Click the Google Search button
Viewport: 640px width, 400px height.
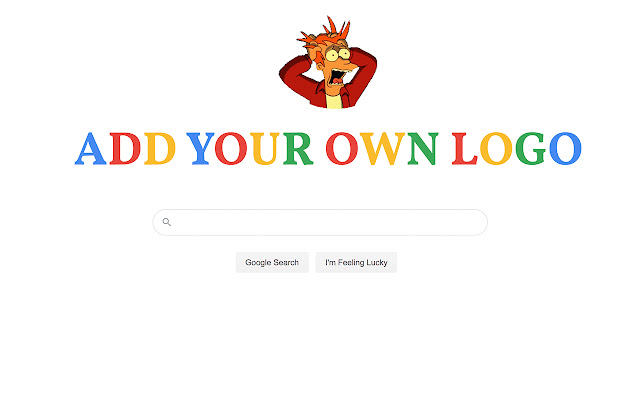coord(272,262)
